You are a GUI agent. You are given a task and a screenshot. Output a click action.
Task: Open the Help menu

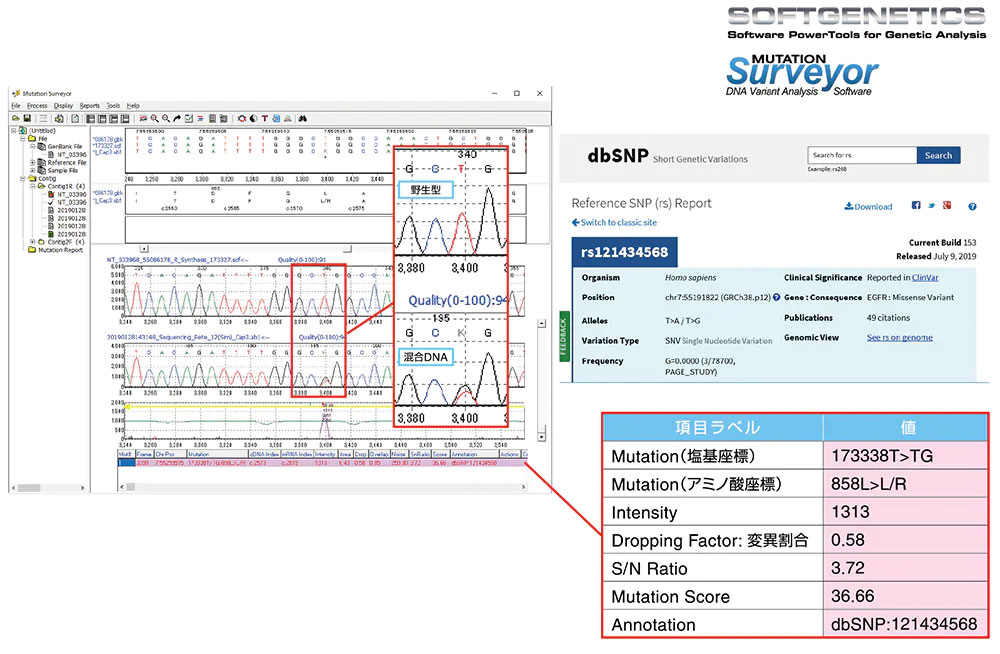(x=133, y=106)
